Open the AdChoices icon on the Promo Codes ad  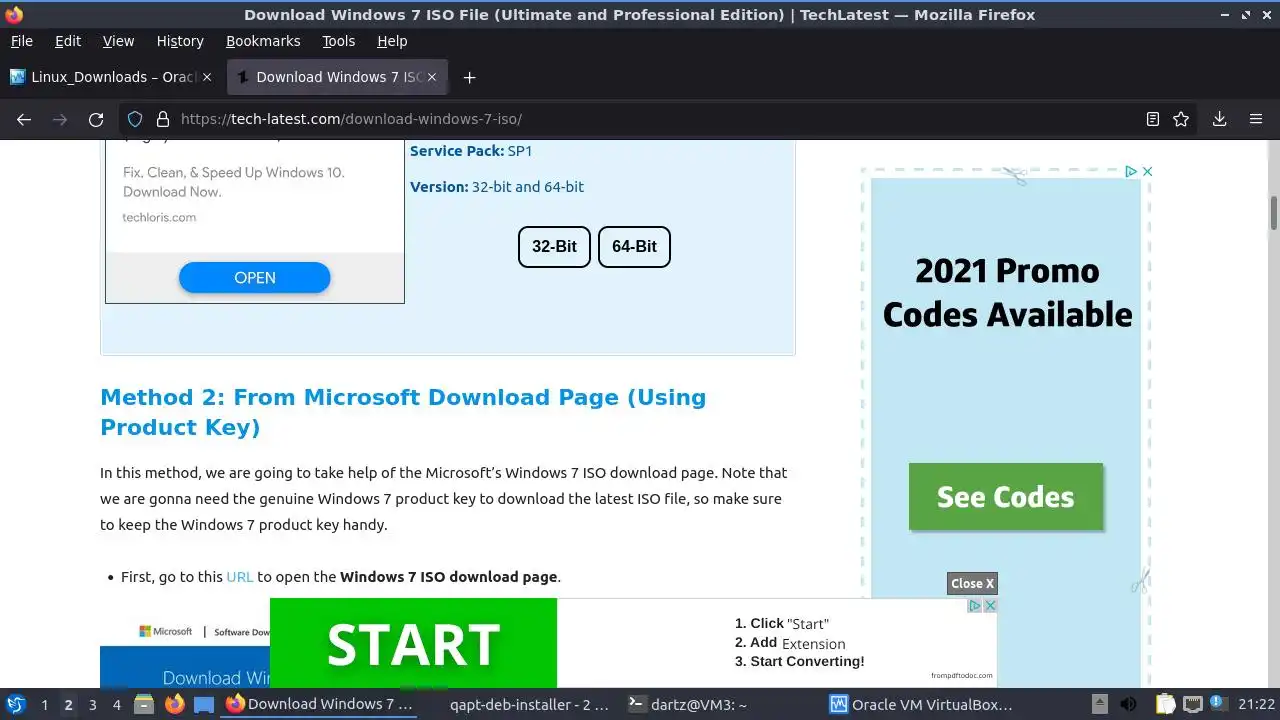click(1131, 172)
